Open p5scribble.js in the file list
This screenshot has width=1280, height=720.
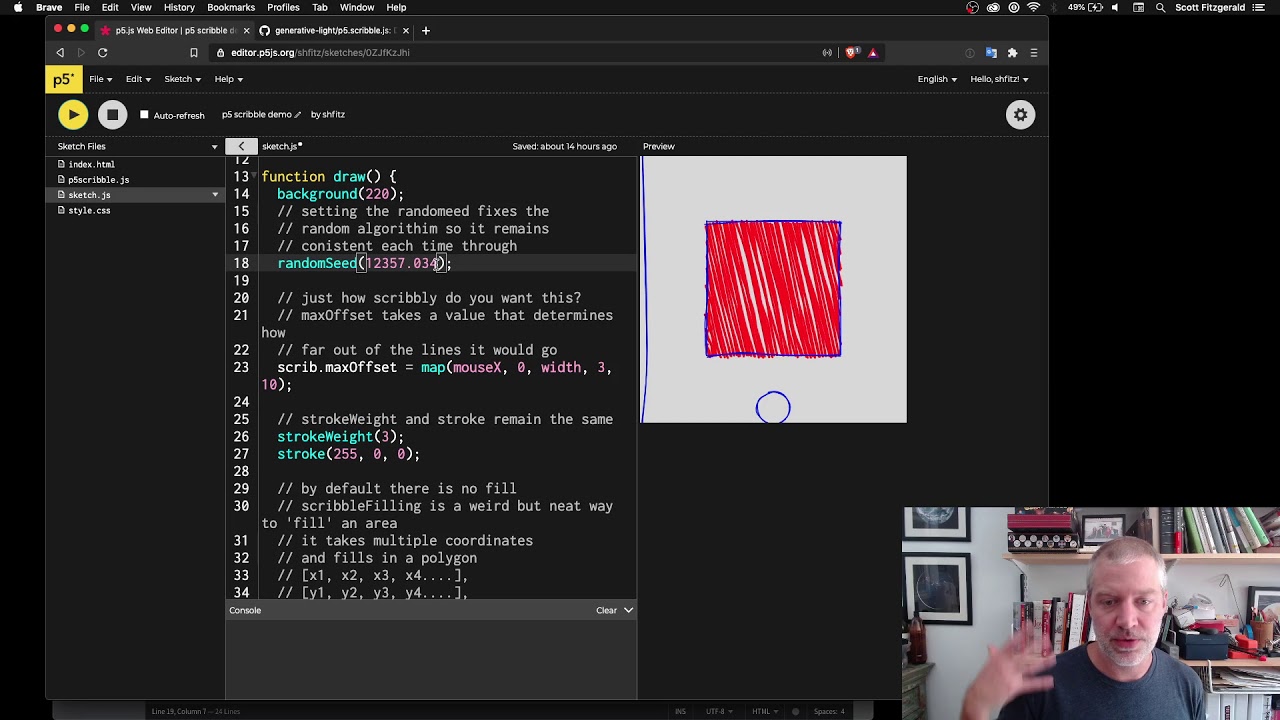click(x=98, y=180)
